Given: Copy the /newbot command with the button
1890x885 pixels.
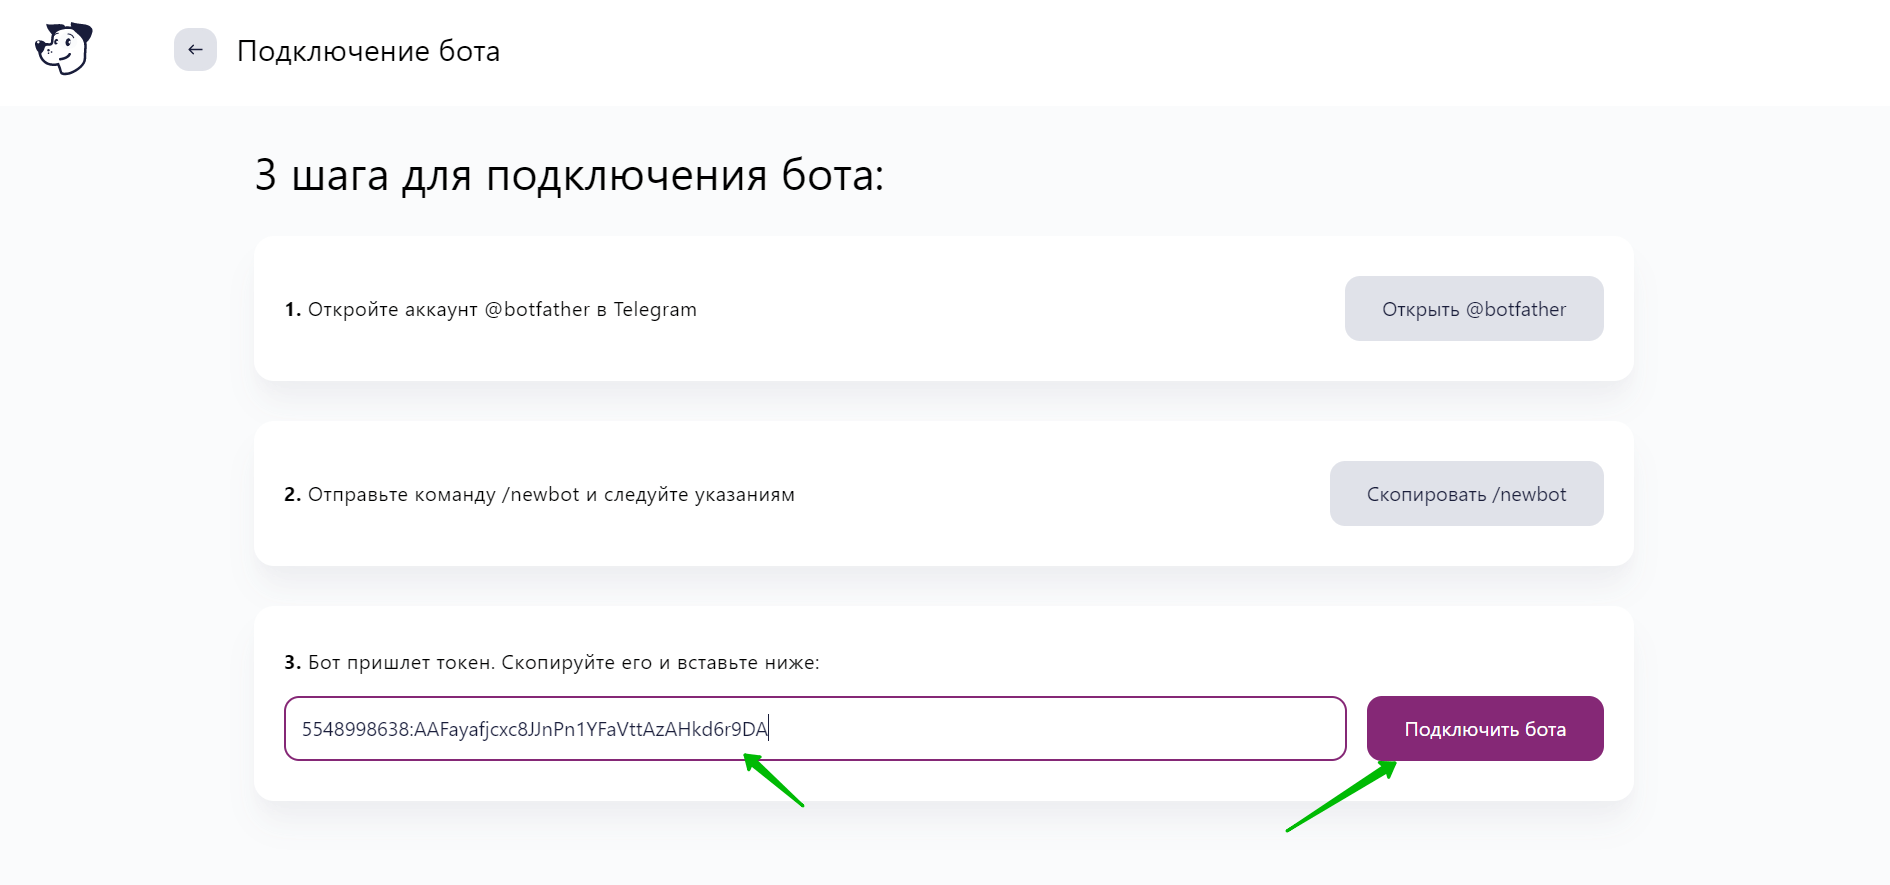Looking at the screenshot, I should (x=1466, y=494).
